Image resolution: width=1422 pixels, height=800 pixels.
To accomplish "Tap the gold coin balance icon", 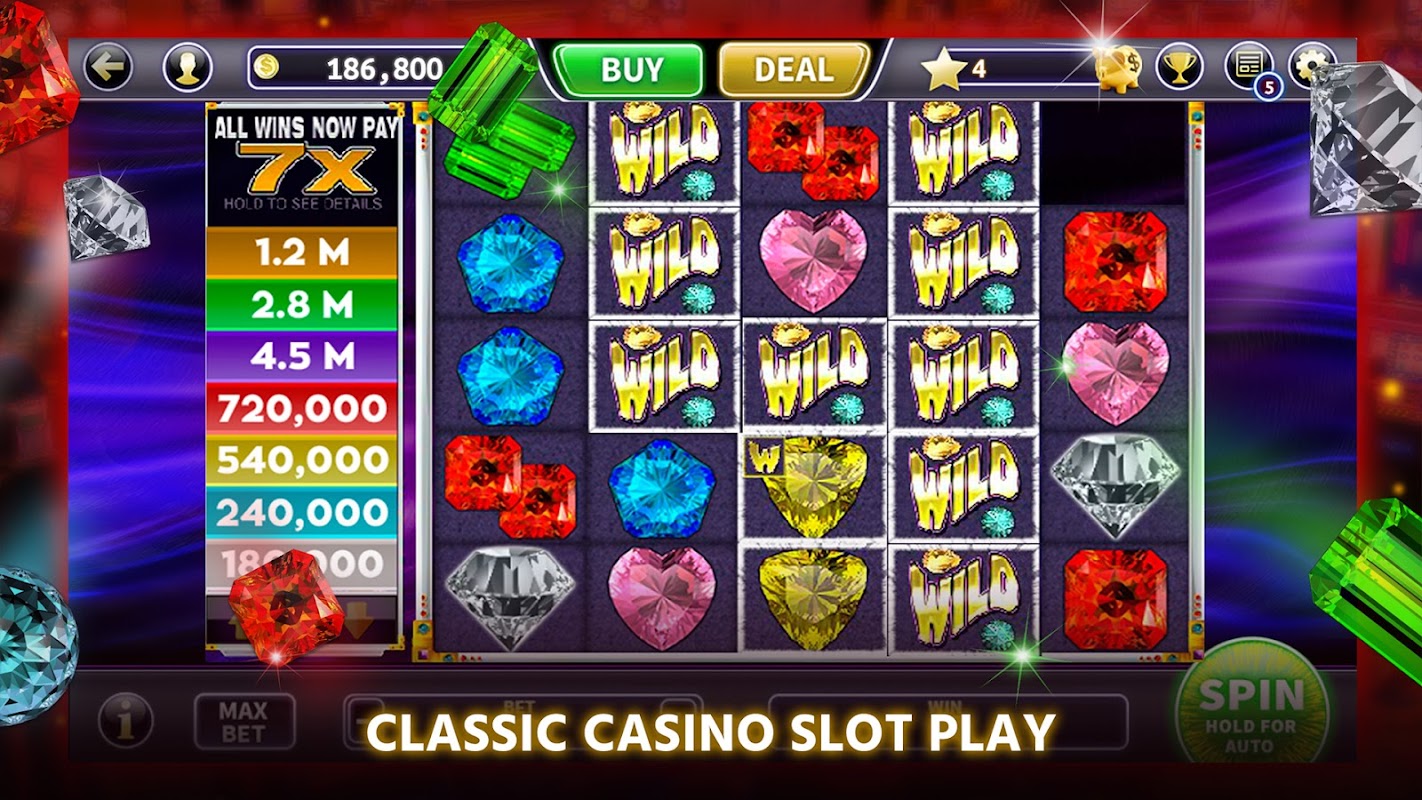I will 266,68.
